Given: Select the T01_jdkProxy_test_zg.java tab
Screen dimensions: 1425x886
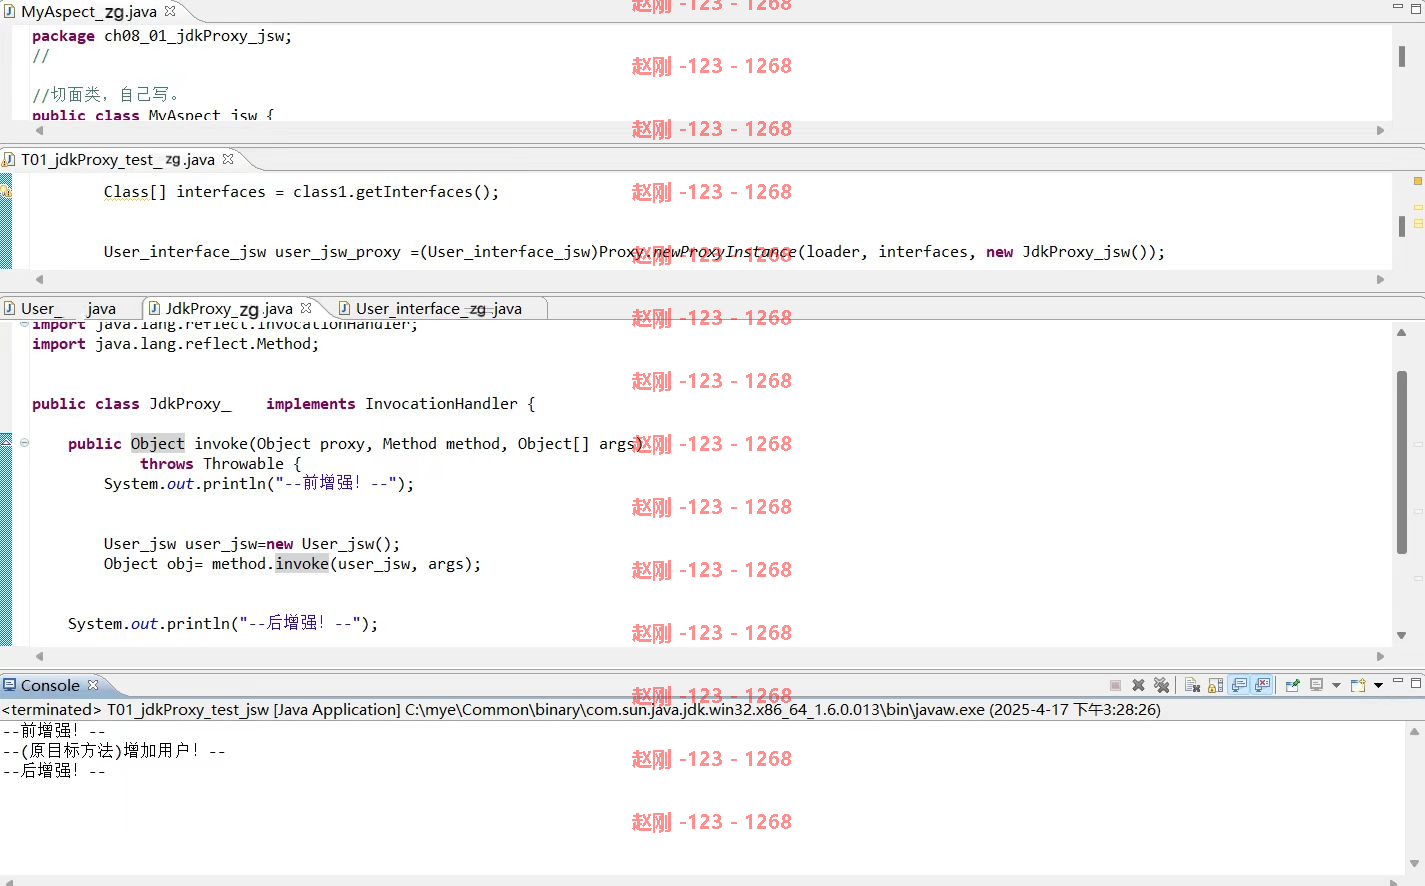Looking at the screenshot, I should [x=117, y=159].
